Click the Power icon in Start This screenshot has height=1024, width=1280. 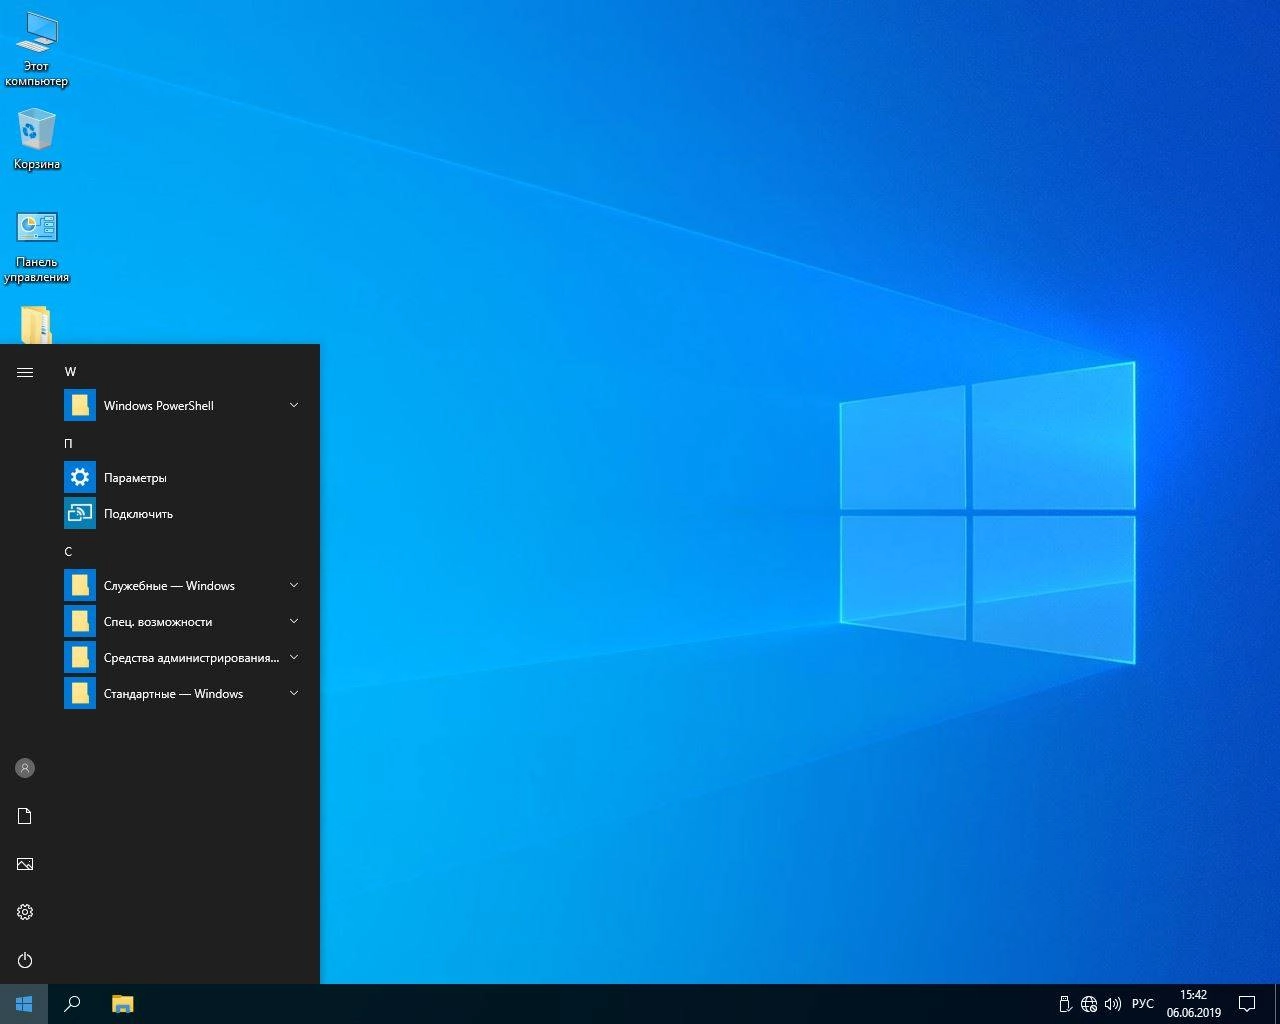click(25, 960)
